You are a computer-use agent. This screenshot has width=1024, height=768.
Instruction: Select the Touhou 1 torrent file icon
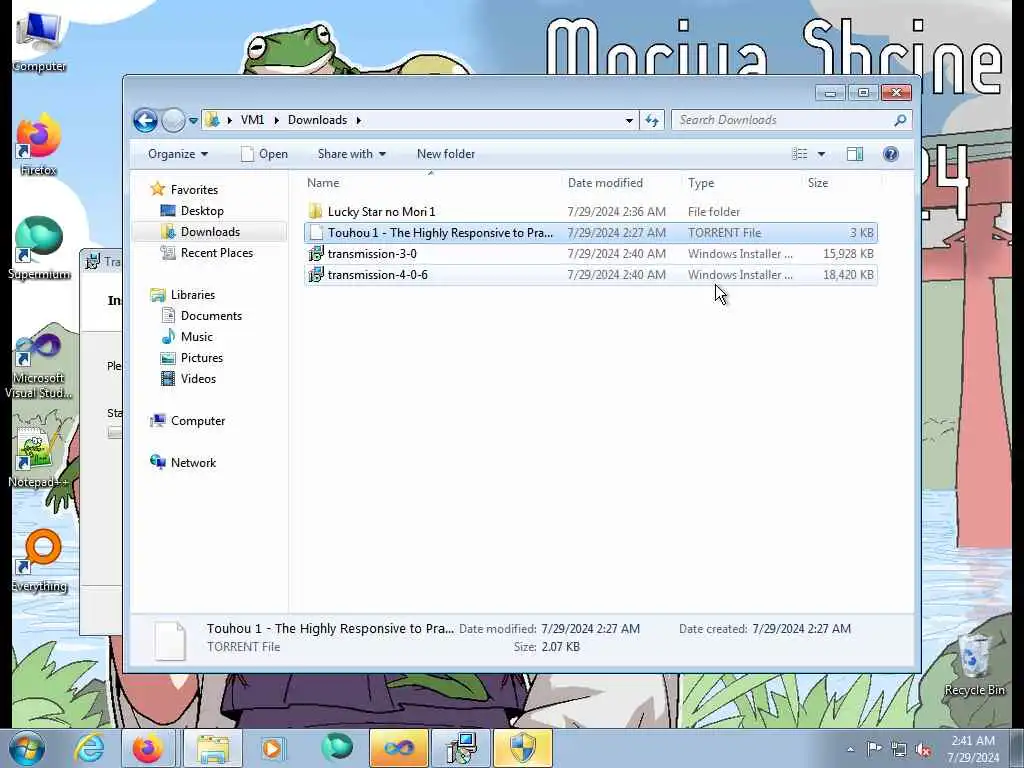pyautogui.click(x=316, y=232)
